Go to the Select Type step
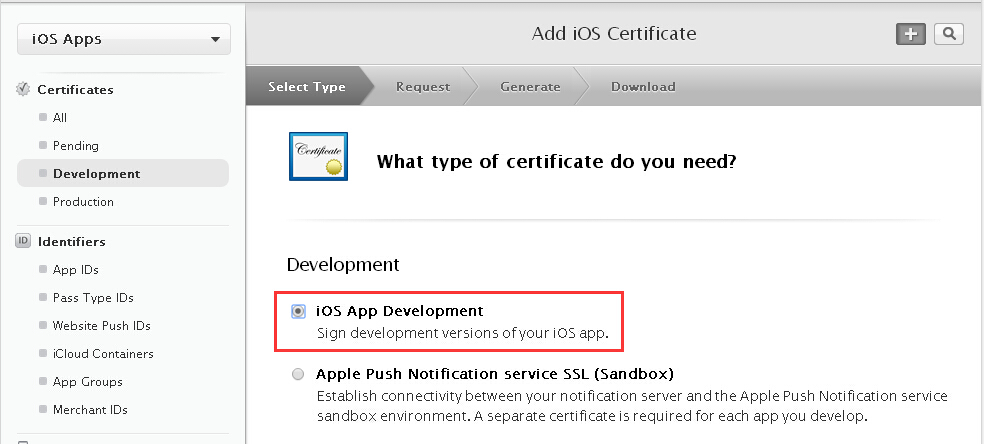984x444 pixels. [x=307, y=87]
